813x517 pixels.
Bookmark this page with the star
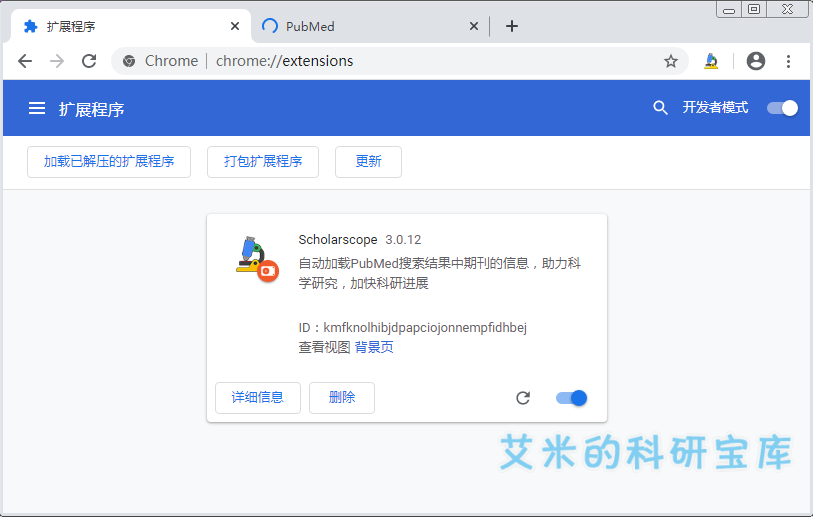tap(670, 61)
